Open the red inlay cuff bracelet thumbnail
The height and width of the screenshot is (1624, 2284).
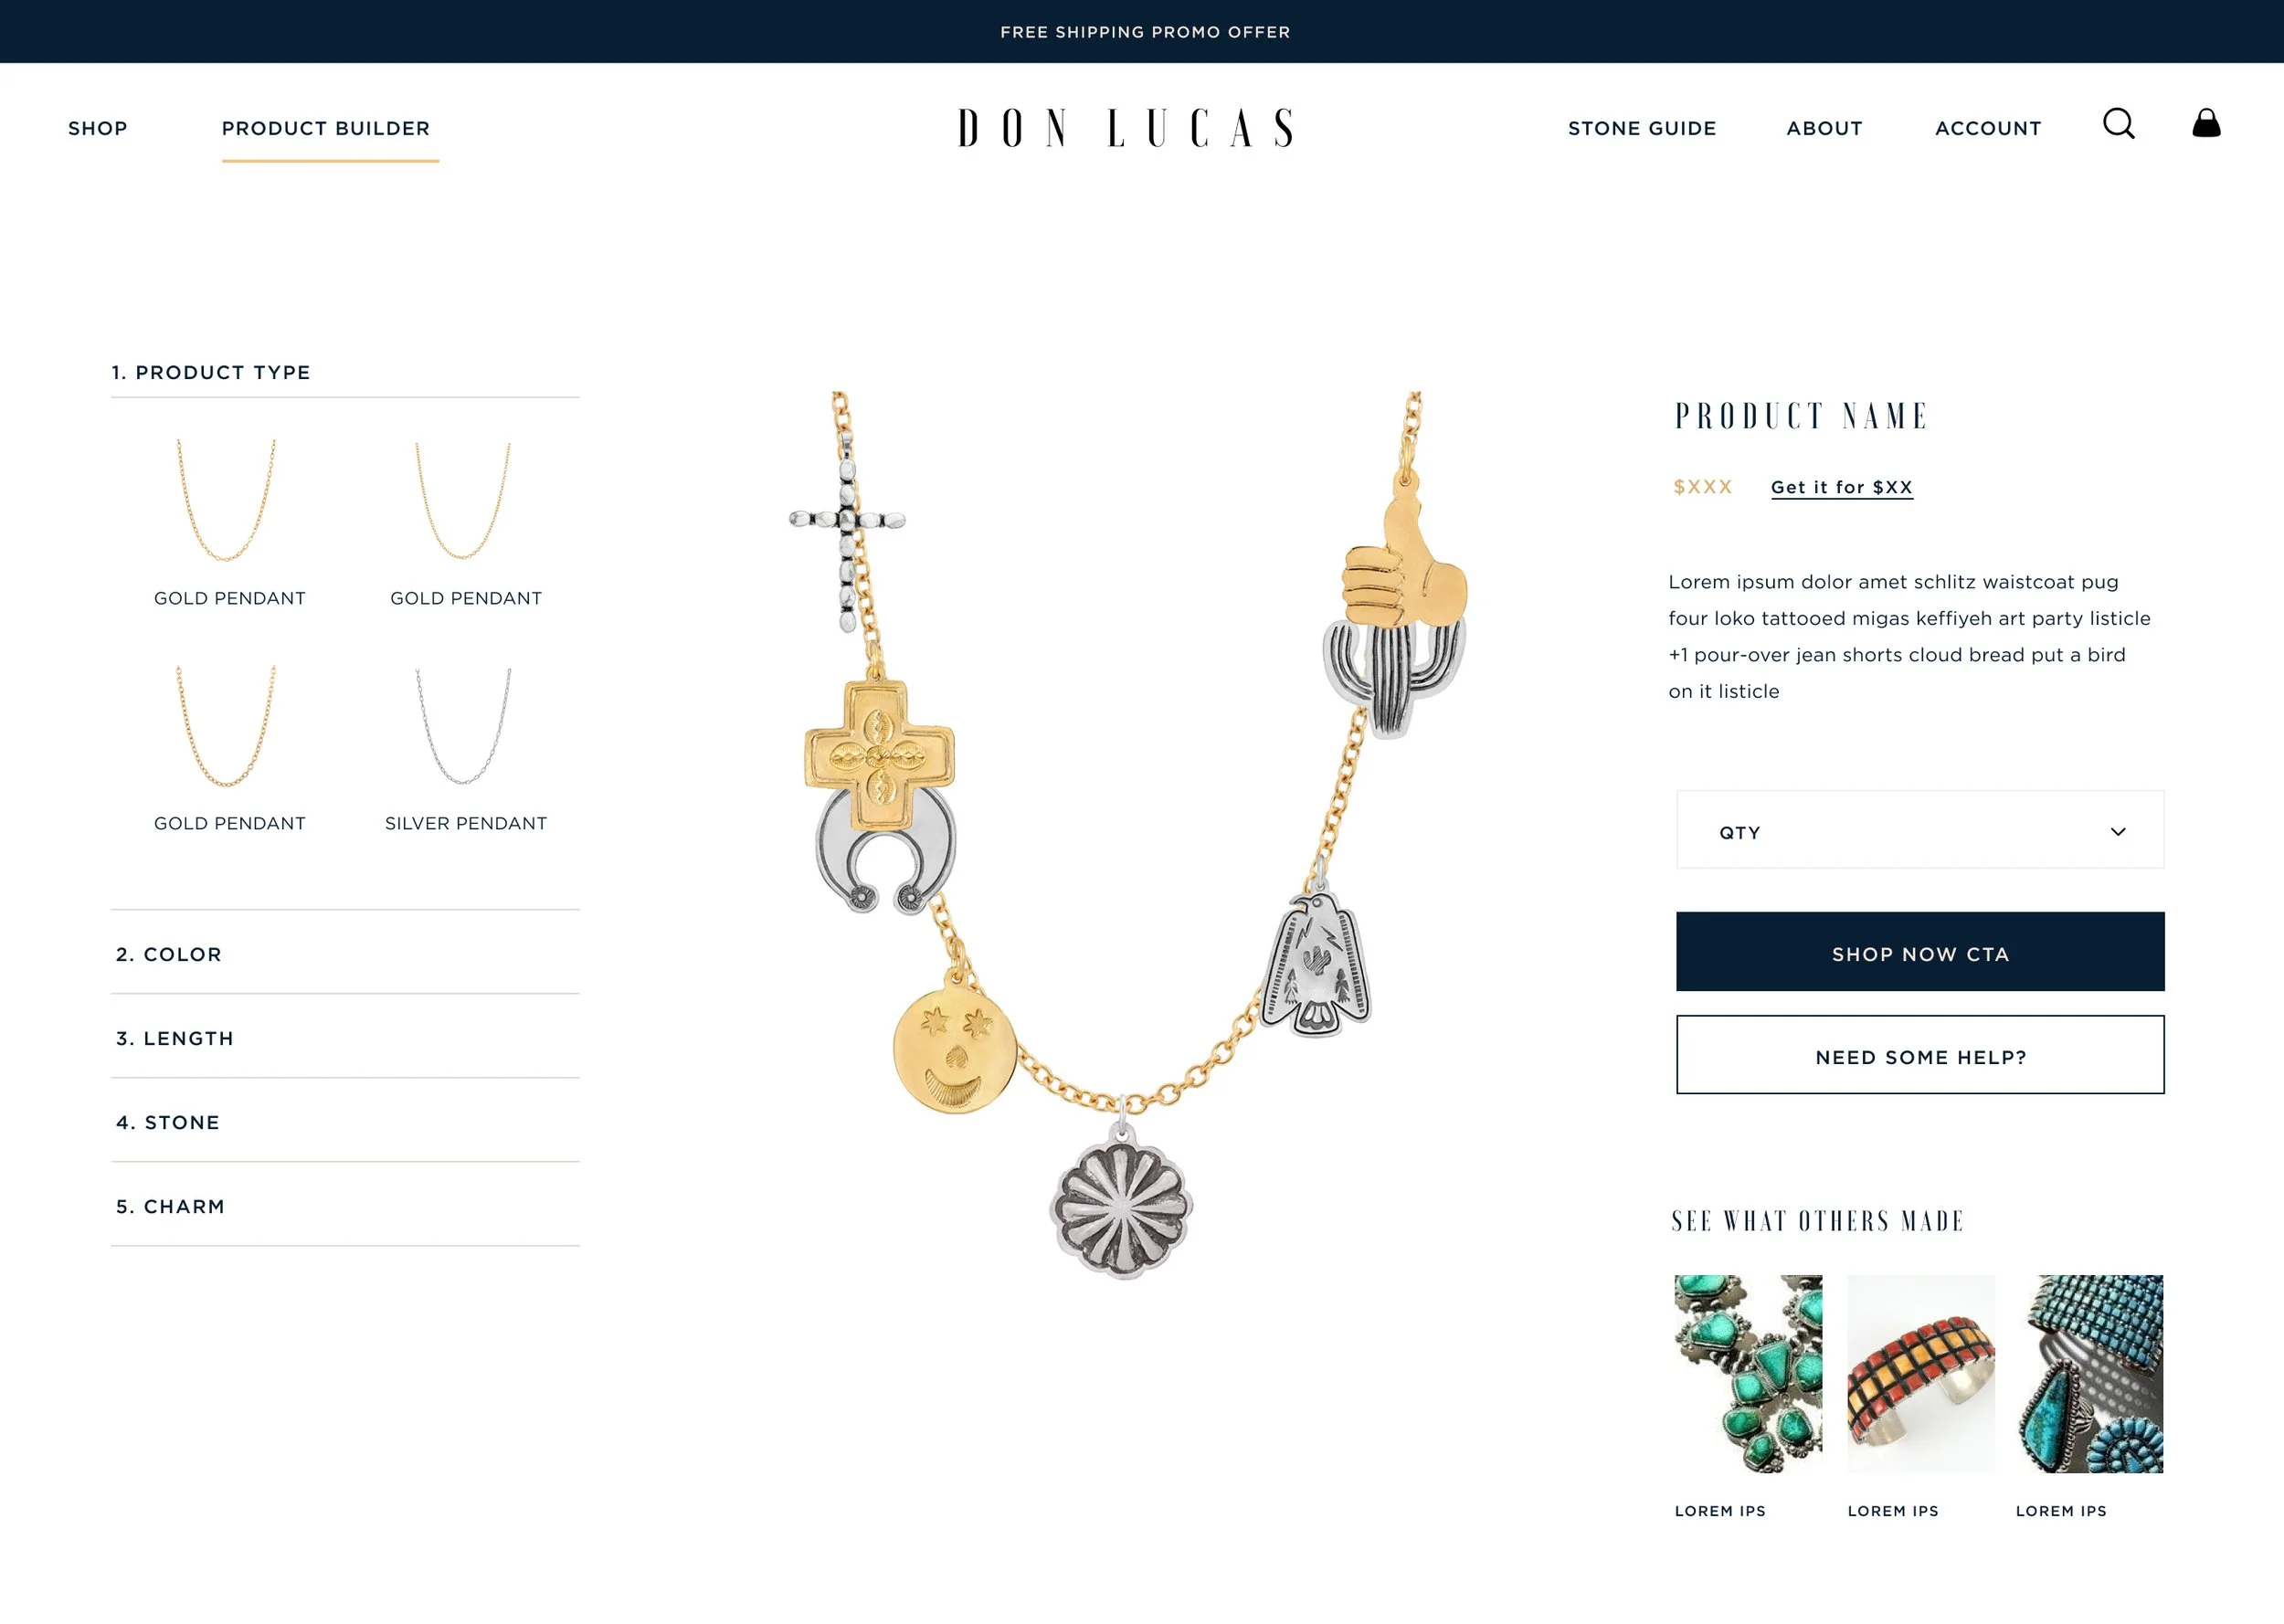pyautogui.click(x=1920, y=1374)
